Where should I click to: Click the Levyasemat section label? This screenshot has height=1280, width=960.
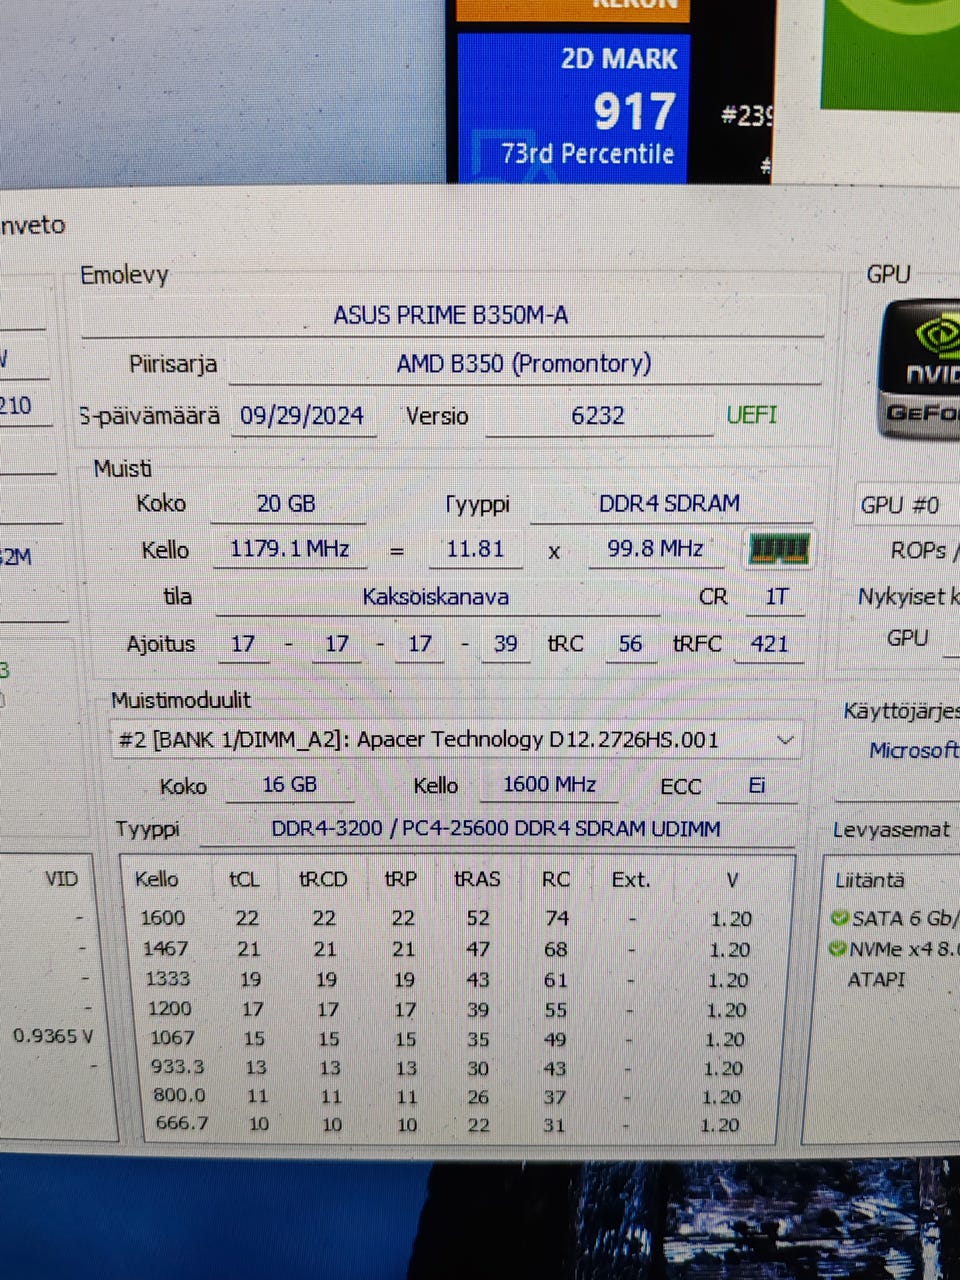[891, 830]
